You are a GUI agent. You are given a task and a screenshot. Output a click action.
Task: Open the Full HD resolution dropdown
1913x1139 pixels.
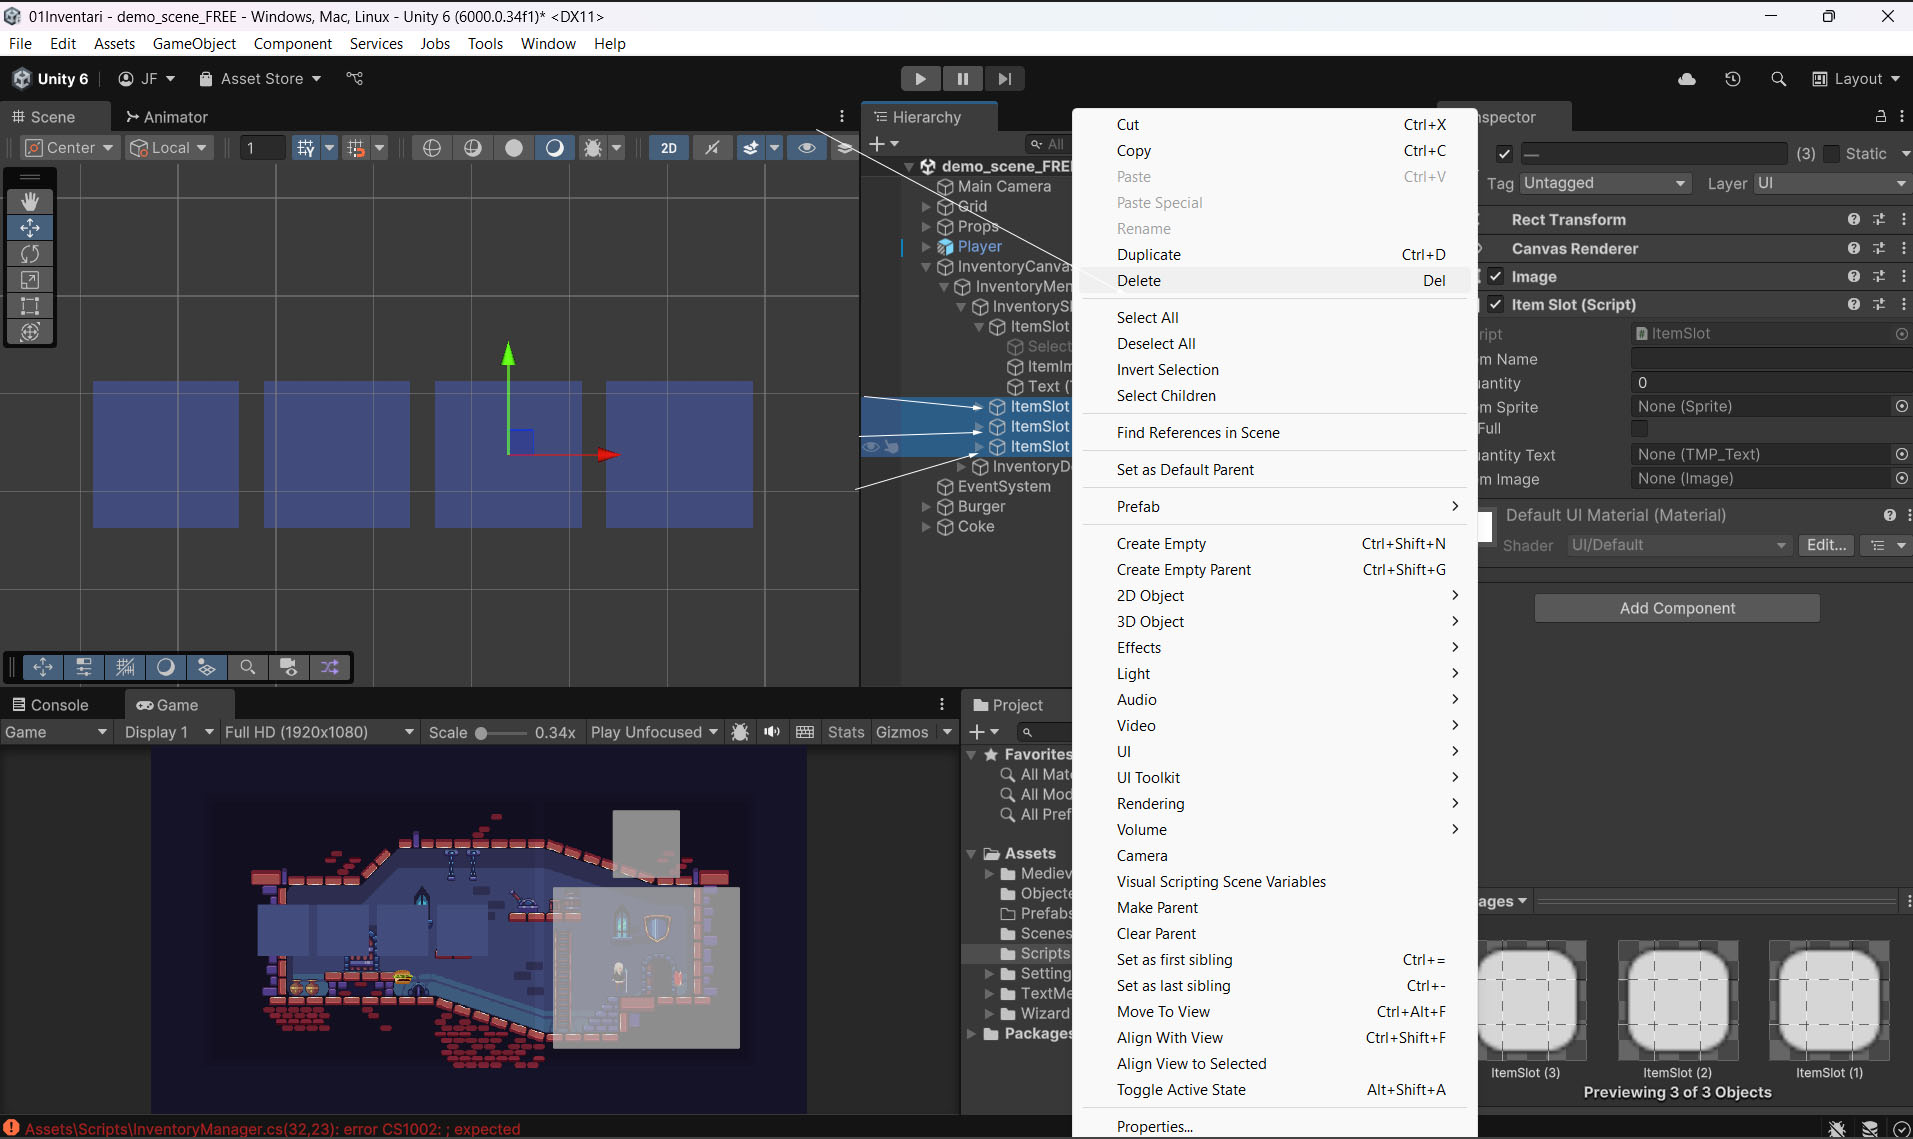pos(318,732)
